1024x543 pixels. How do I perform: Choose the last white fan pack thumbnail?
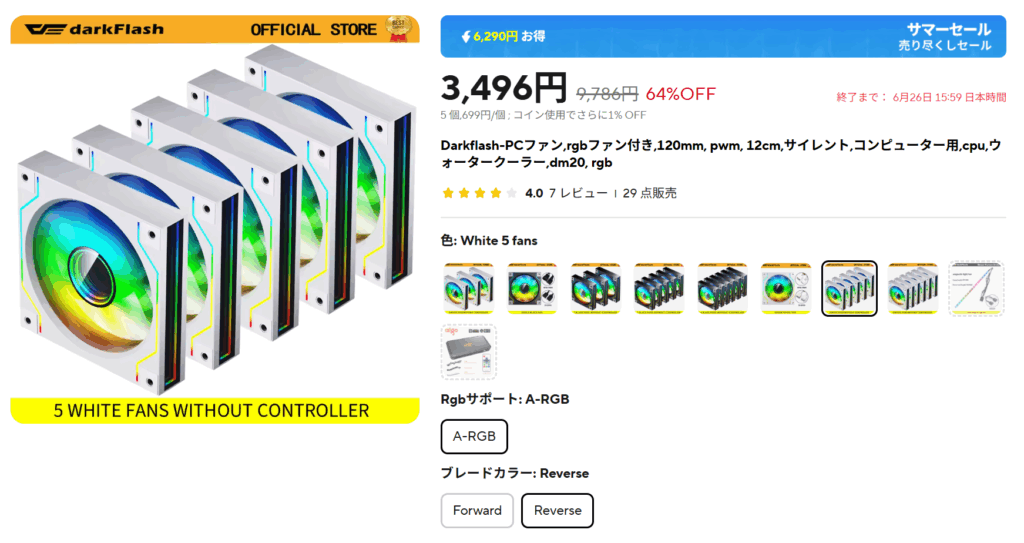click(912, 288)
